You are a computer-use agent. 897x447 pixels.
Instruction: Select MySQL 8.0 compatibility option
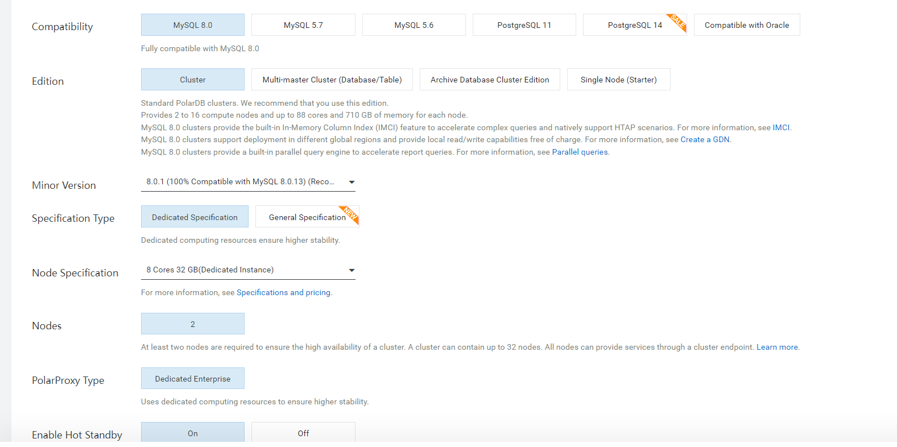193,25
